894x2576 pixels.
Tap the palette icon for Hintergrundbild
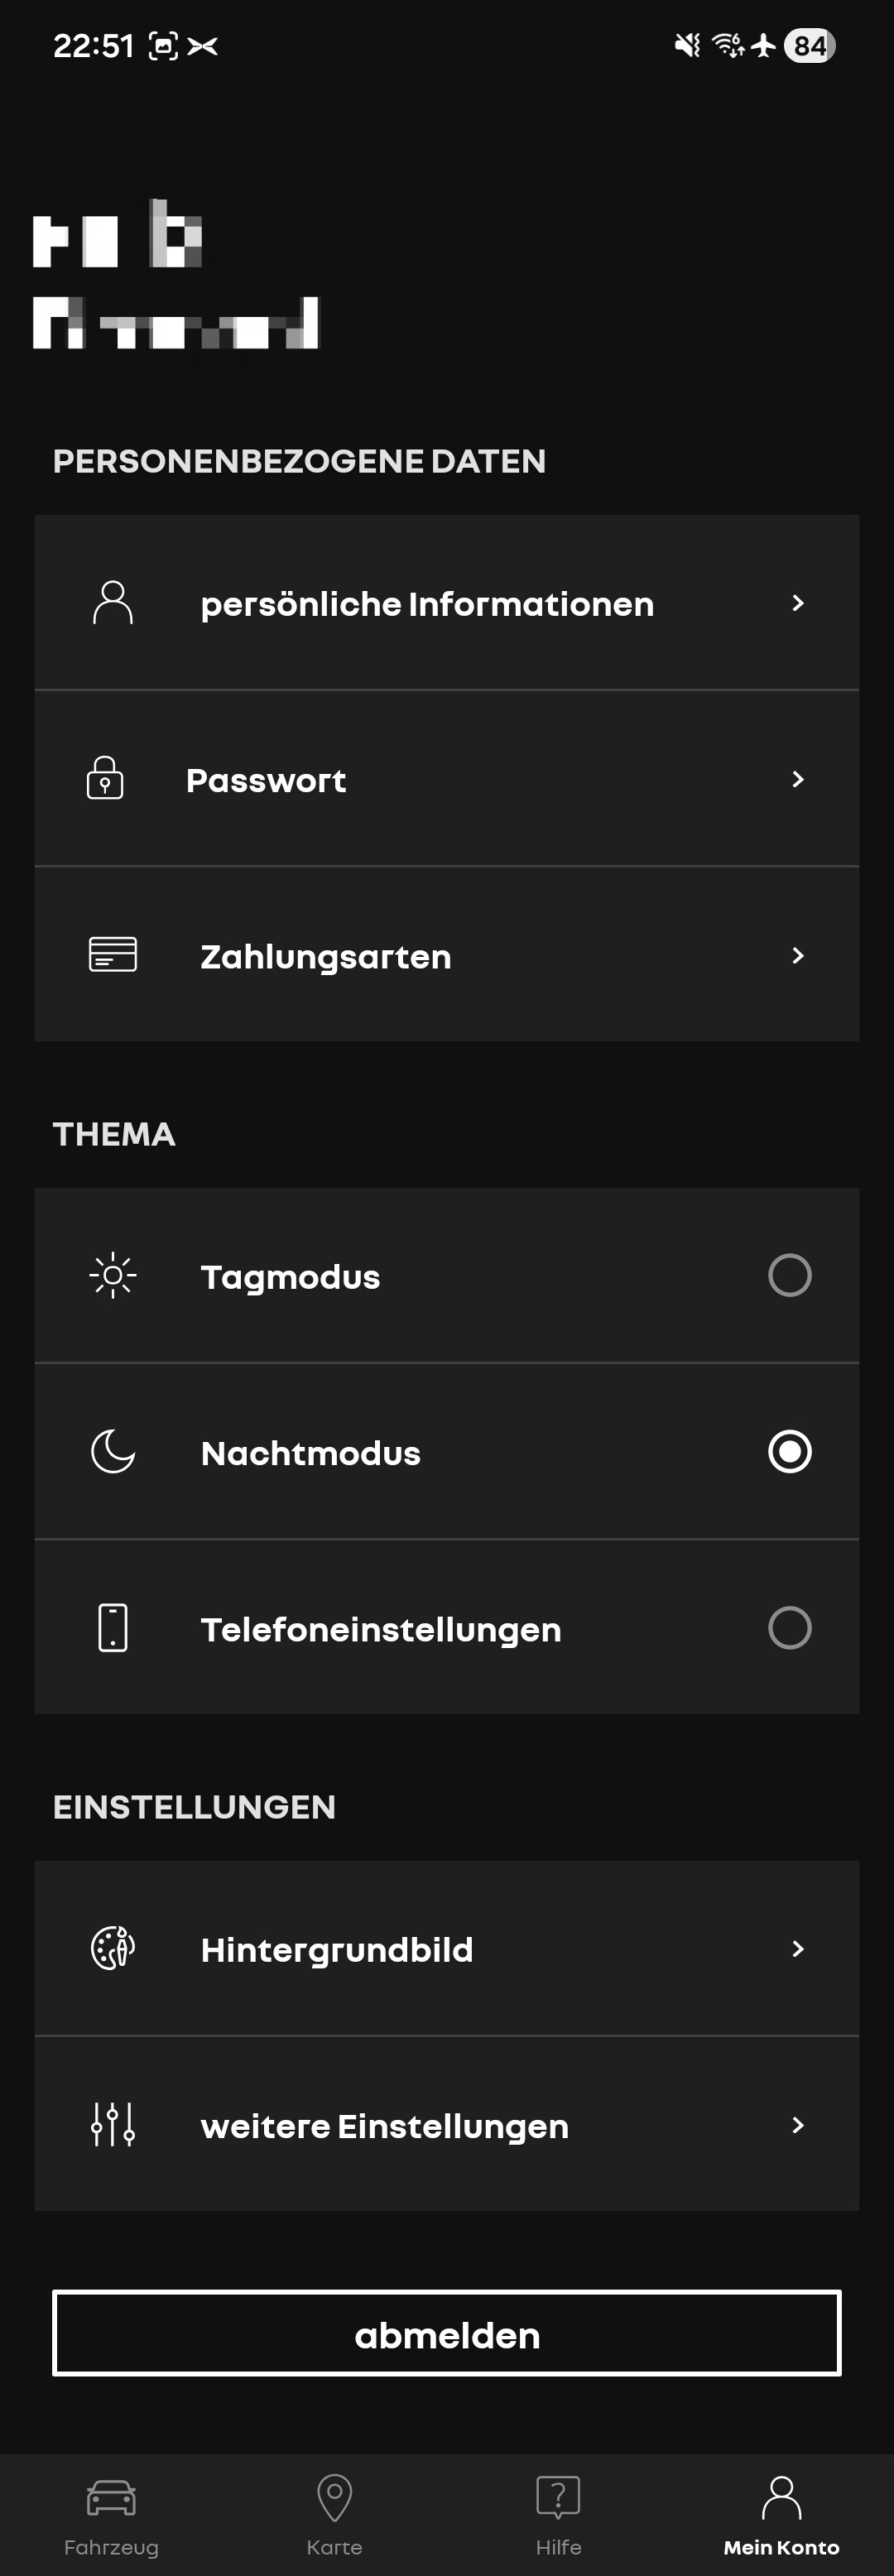click(113, 1948)
